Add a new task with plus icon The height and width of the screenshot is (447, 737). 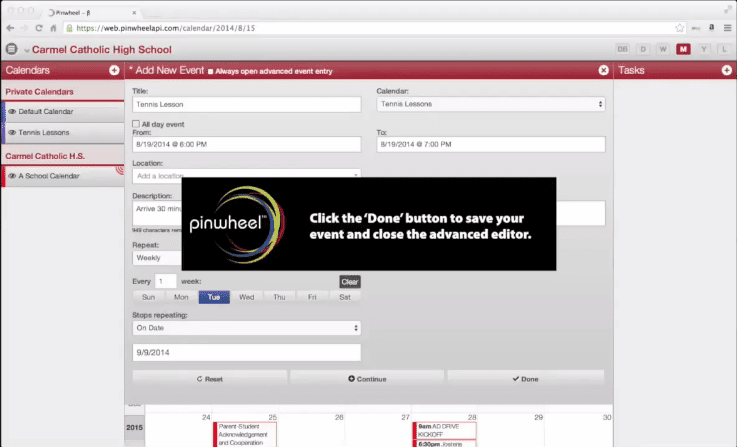(727, 70)
